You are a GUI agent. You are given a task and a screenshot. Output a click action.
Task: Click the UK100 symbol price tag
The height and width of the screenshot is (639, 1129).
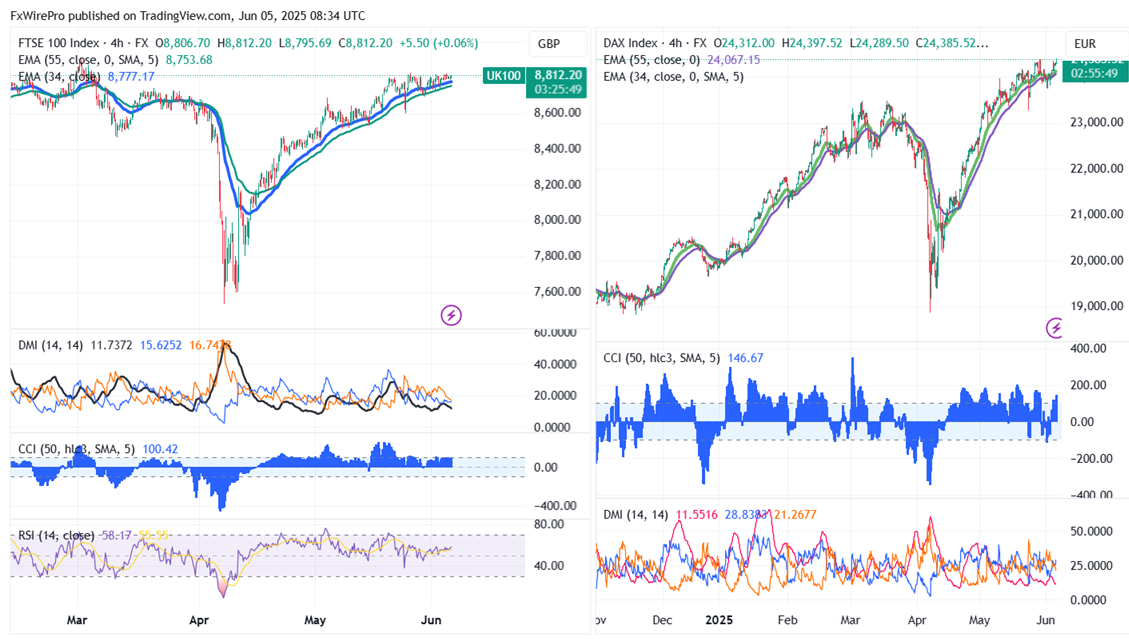[x=503, y=76]
